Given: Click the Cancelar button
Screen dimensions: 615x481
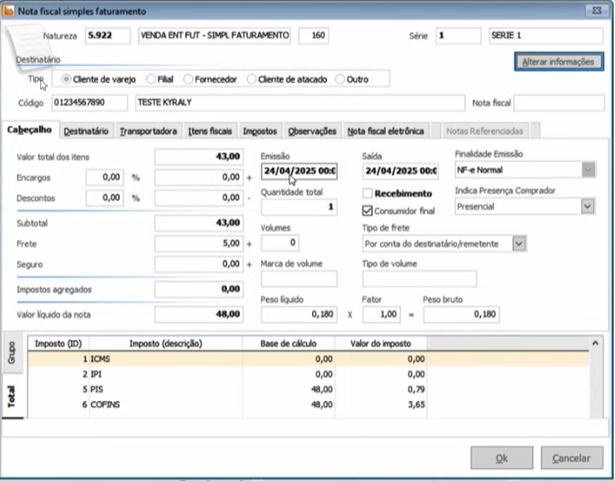Looking at the screenshot, I should click(x=572, y=457).
